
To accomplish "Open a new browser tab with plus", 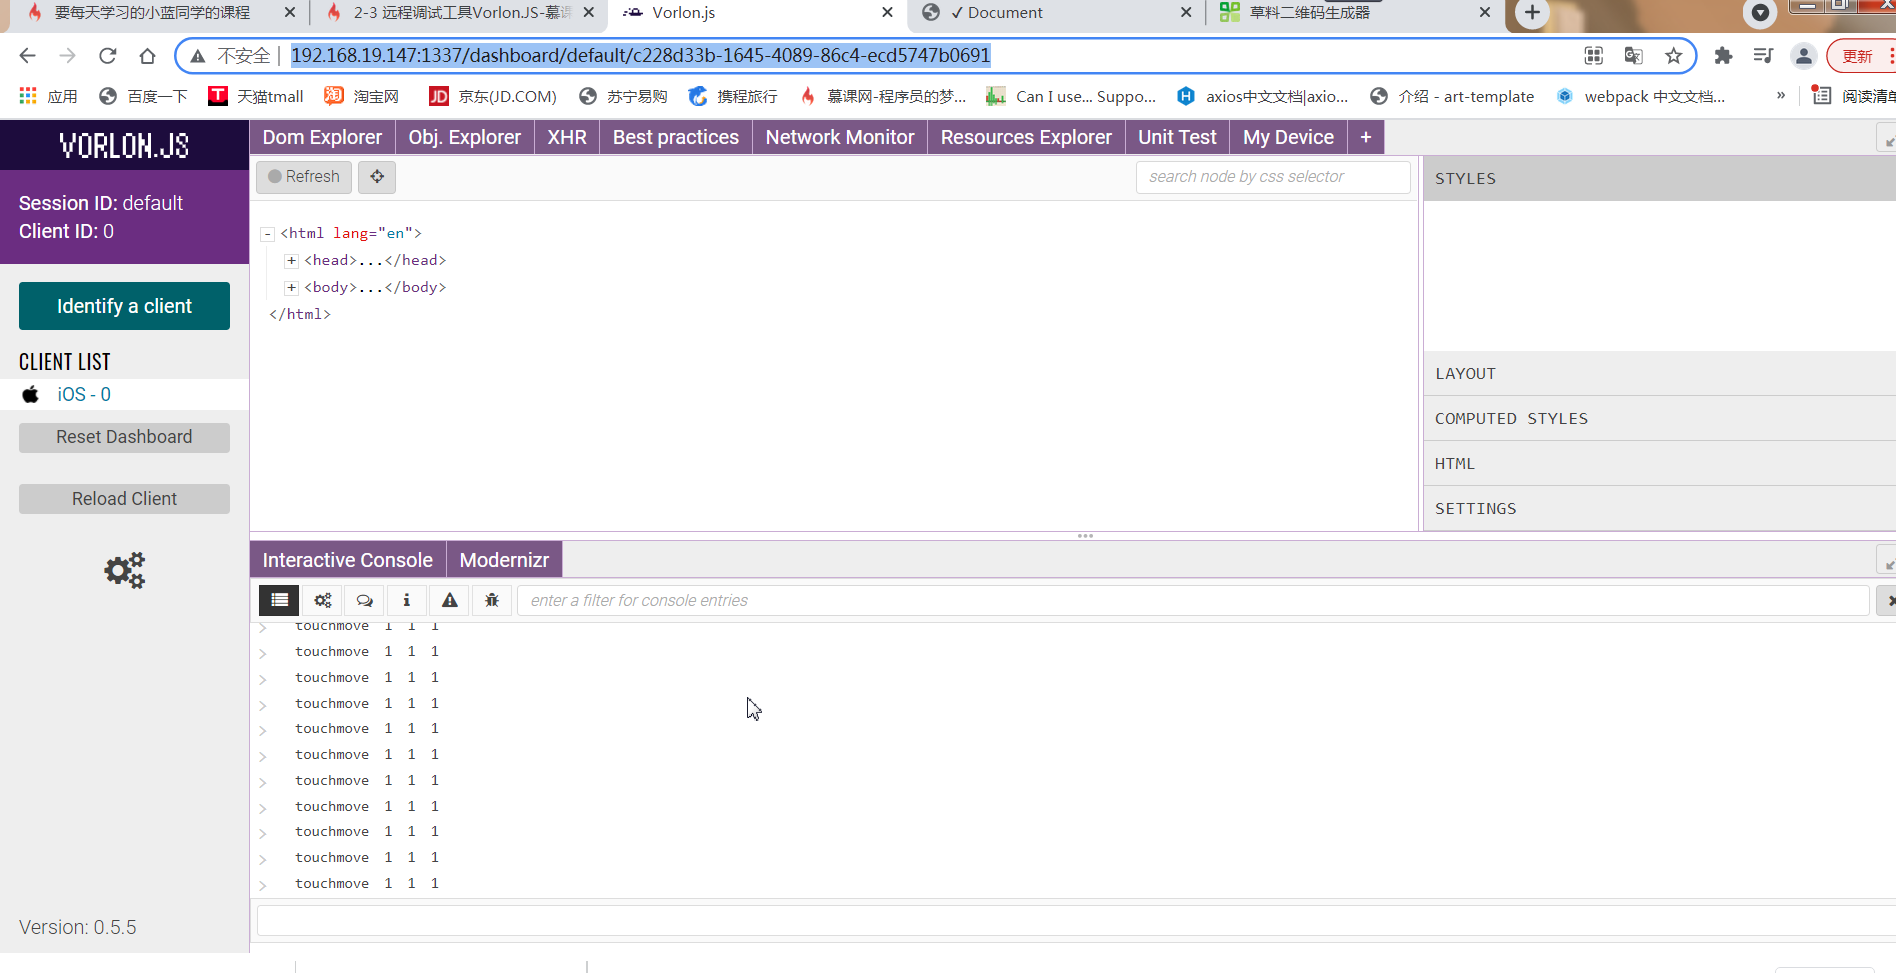I will coord(1532,13).
